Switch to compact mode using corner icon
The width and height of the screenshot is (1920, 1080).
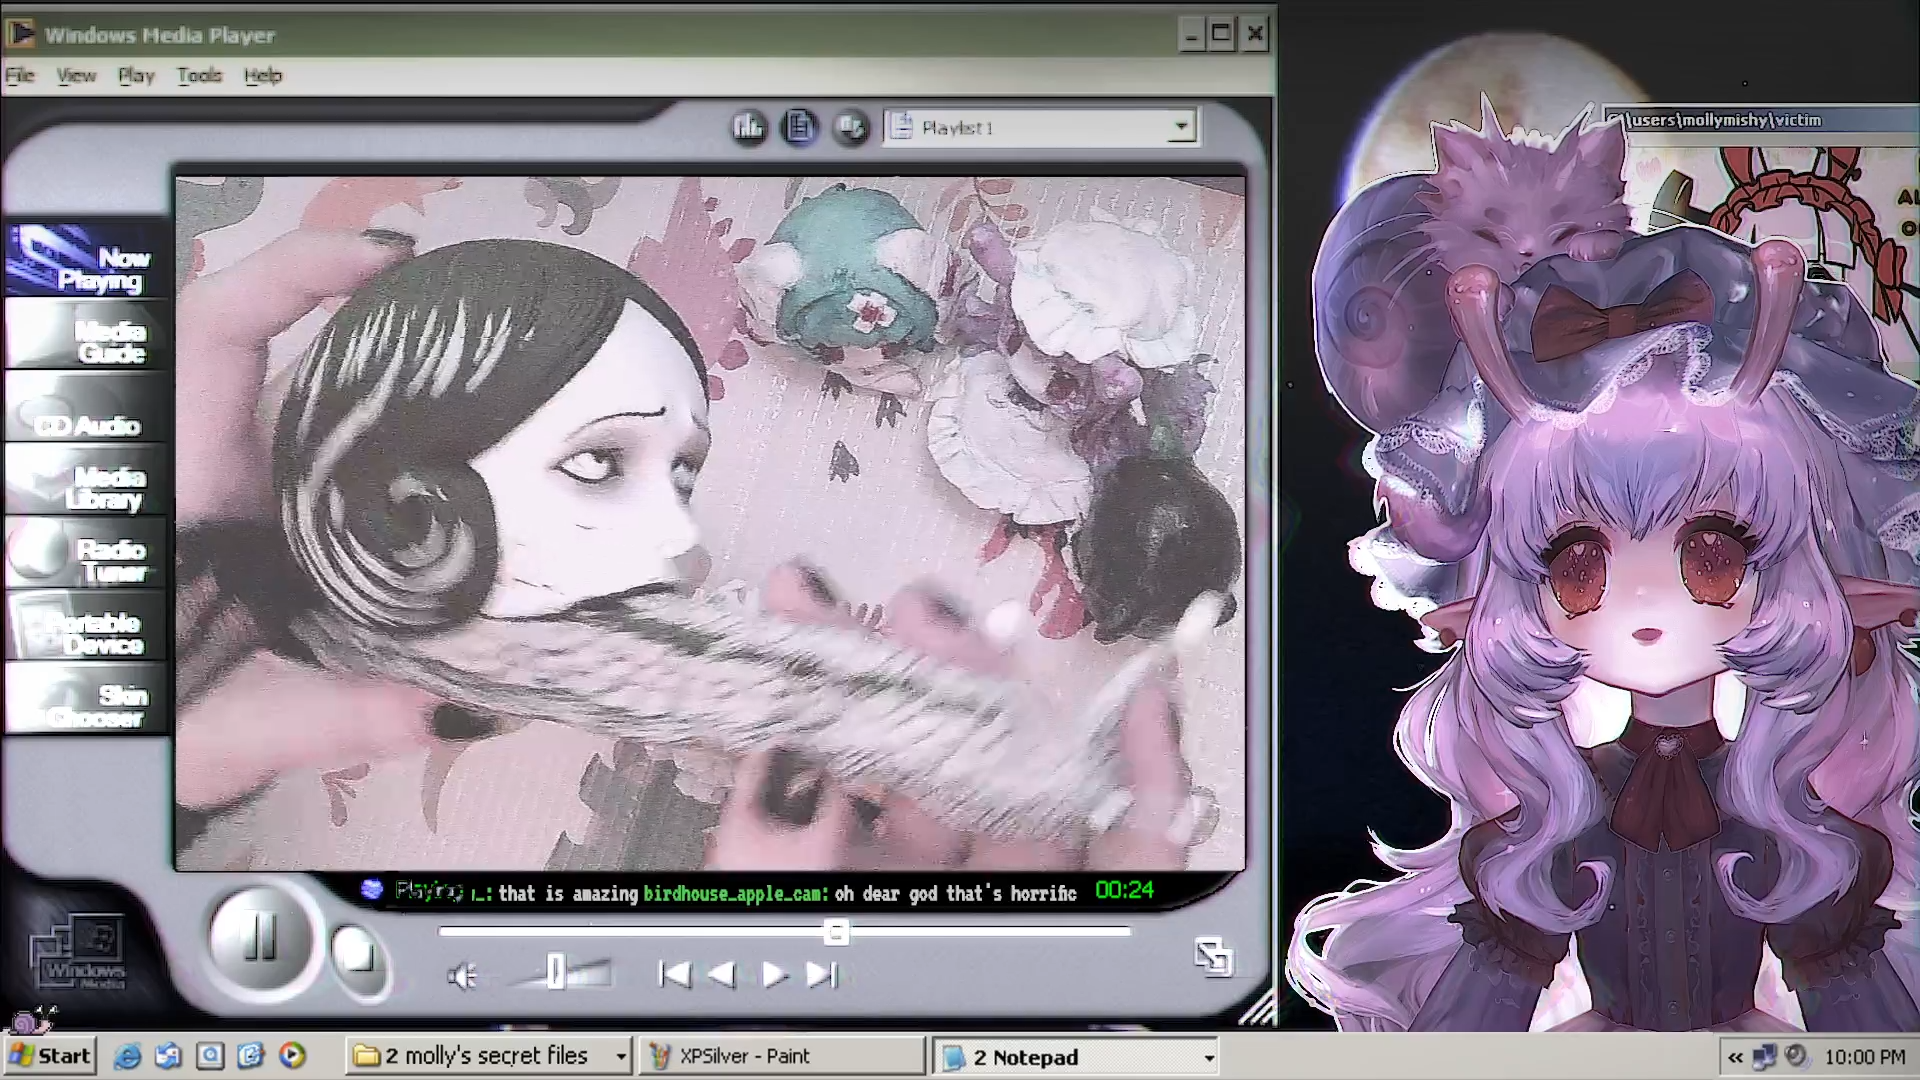(1213, 956)
